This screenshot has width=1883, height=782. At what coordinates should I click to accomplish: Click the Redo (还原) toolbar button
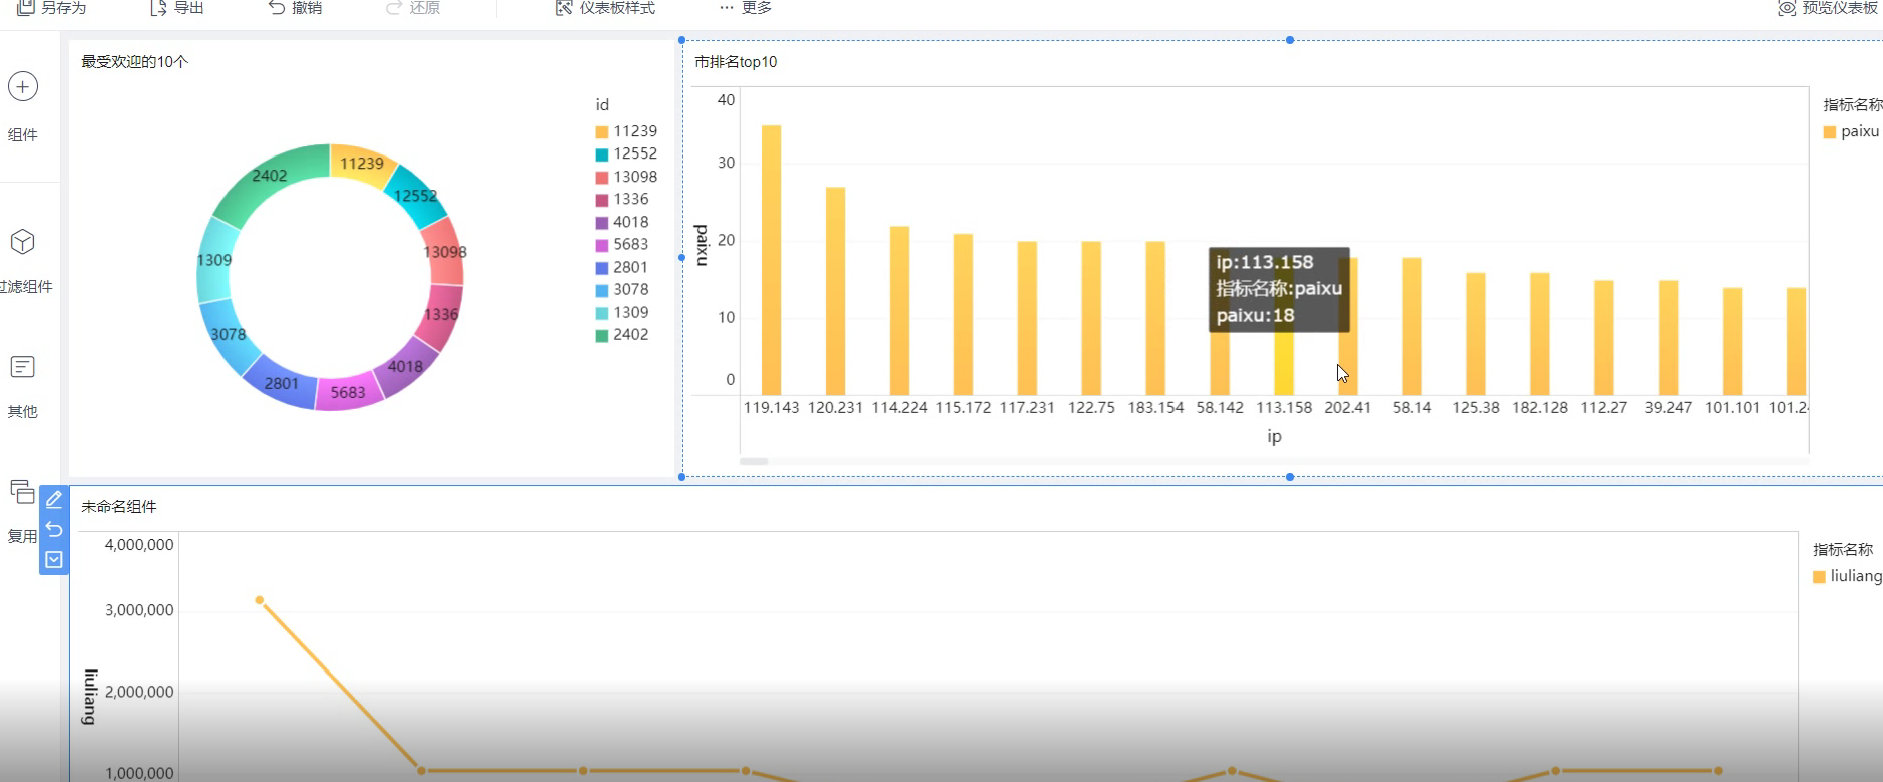(x=413, y=8)
